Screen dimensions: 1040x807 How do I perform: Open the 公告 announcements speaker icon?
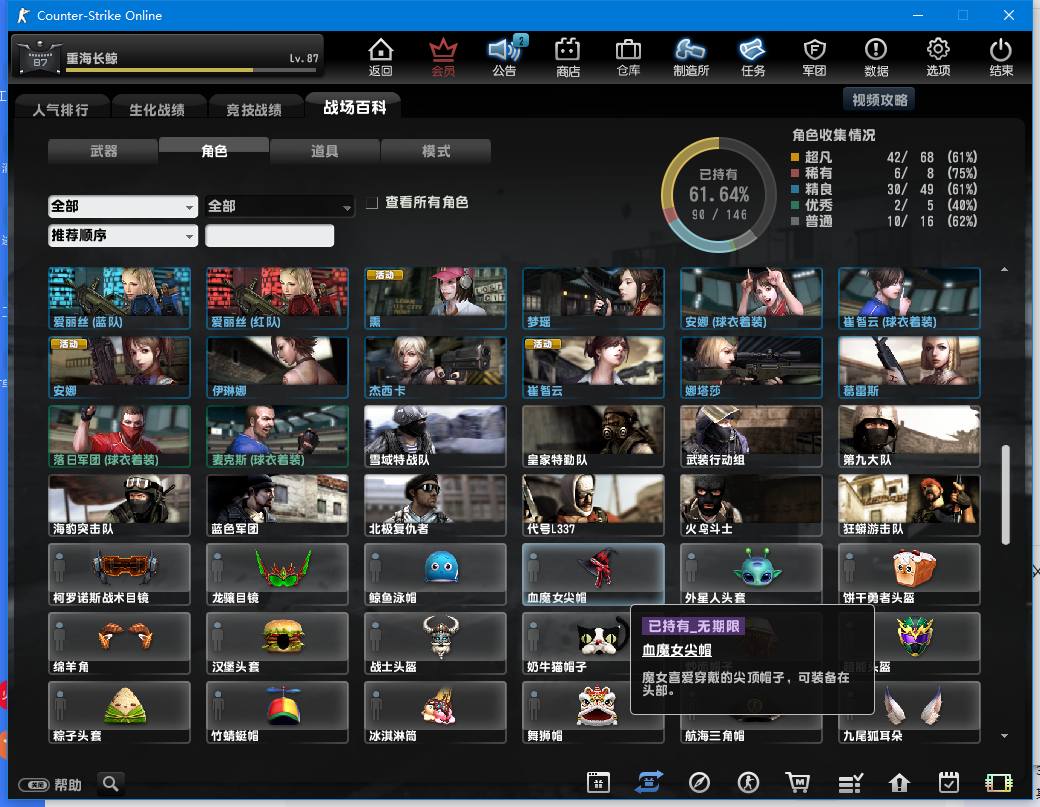pyautogui.click(x=505, y=57)
